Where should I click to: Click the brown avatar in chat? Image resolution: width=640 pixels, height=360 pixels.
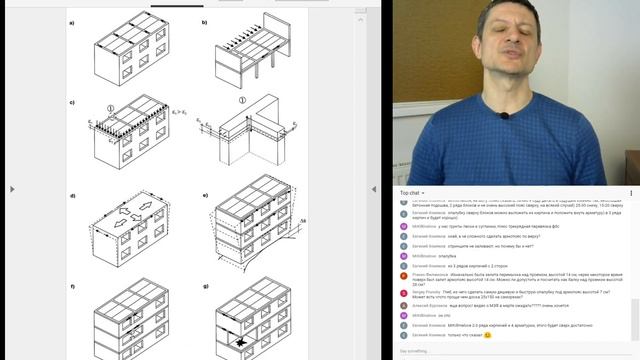[x=404, y=306]
